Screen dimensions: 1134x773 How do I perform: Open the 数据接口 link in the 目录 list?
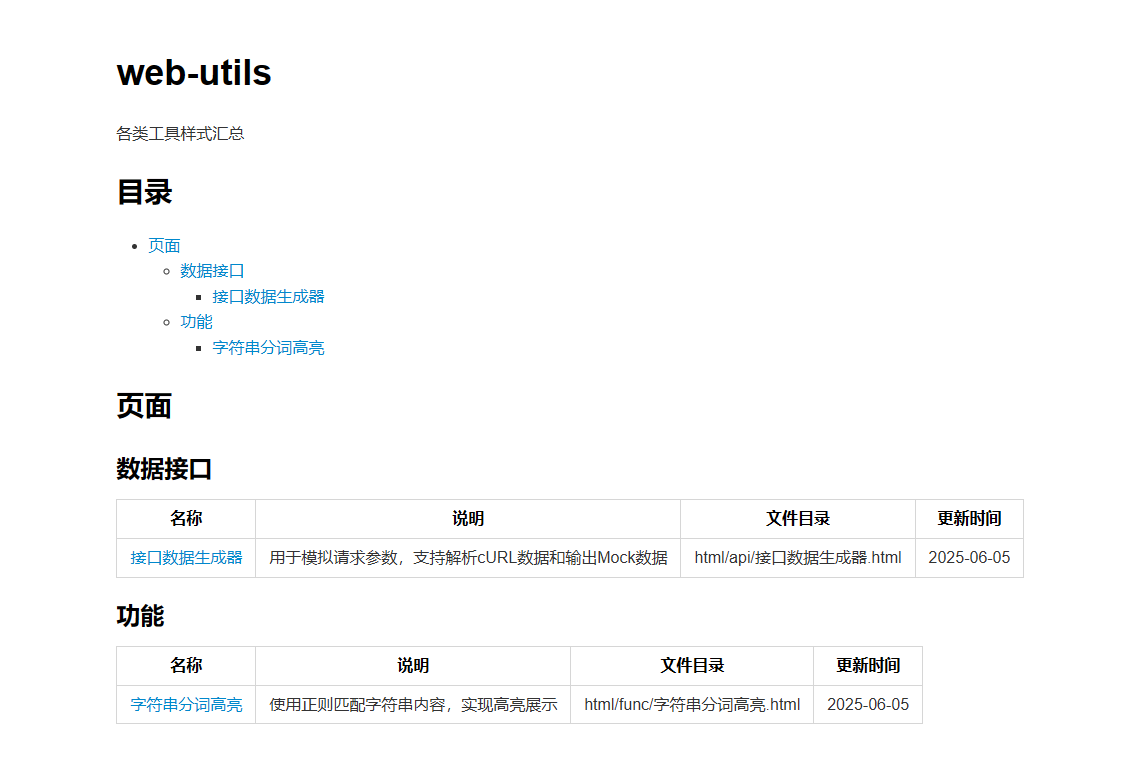(x=212, y=271)
